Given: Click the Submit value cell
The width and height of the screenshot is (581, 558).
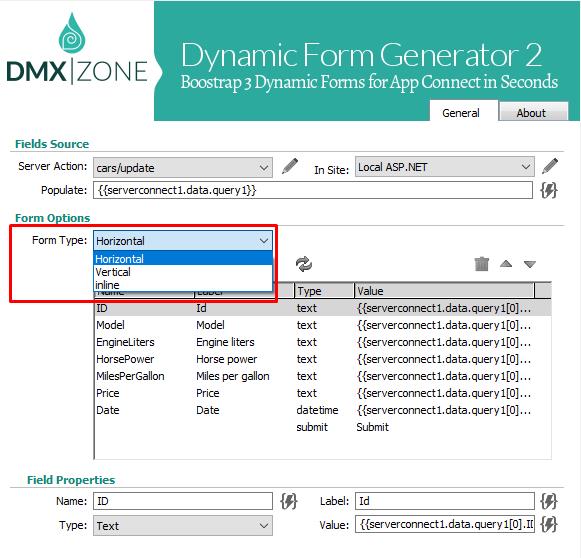Looking at the screenshot, I should point(372,427).
